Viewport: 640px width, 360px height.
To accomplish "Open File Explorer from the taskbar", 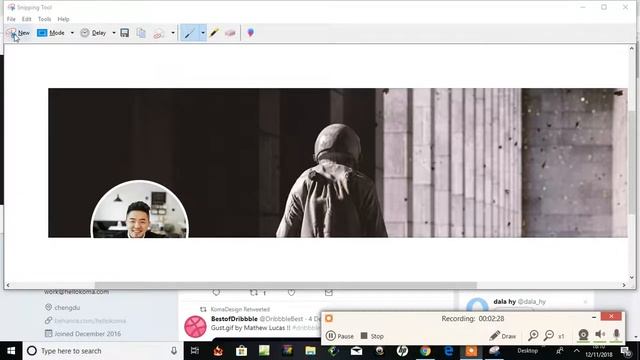I will tap(311, 351).
